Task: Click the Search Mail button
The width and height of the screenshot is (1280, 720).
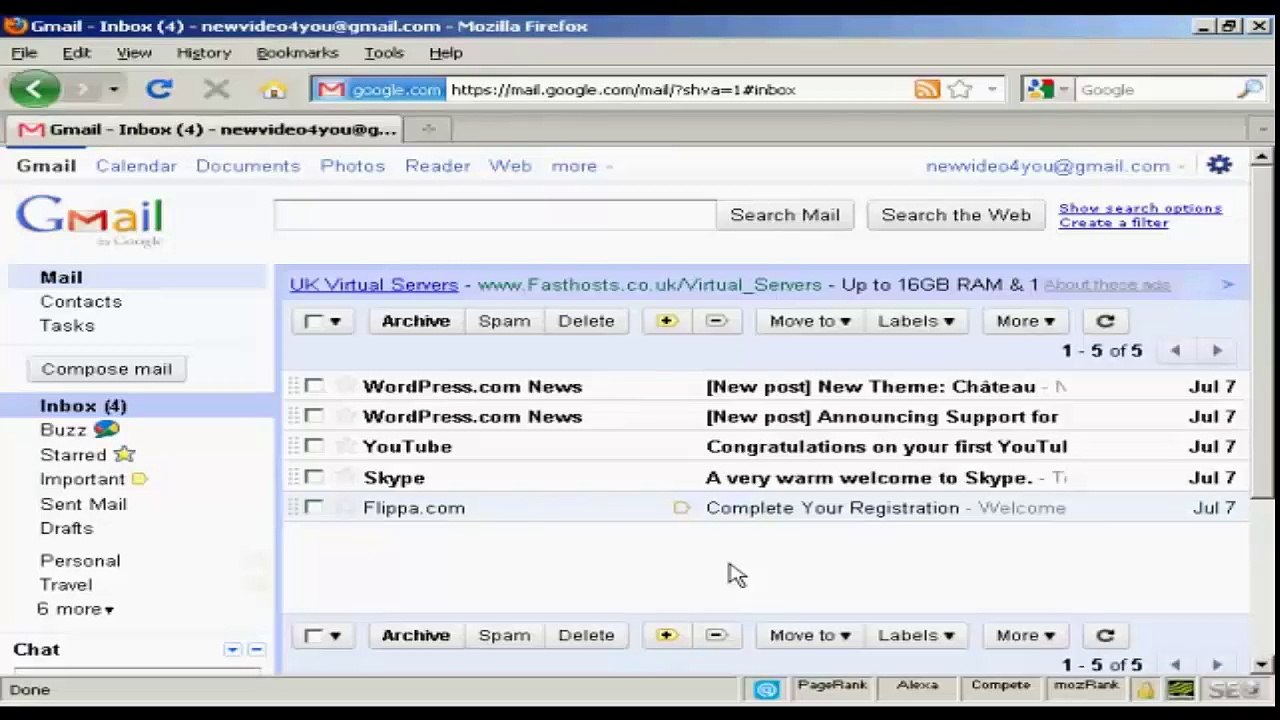Action: [x=785, y=215]
